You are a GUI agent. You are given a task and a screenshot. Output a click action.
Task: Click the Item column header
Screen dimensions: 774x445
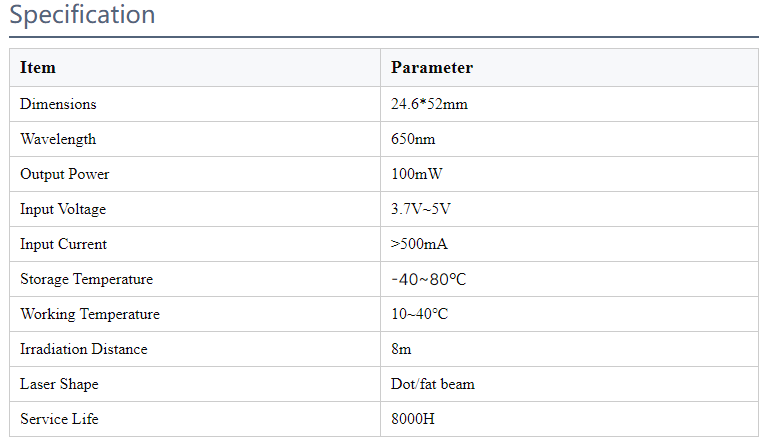coord(38,68)
